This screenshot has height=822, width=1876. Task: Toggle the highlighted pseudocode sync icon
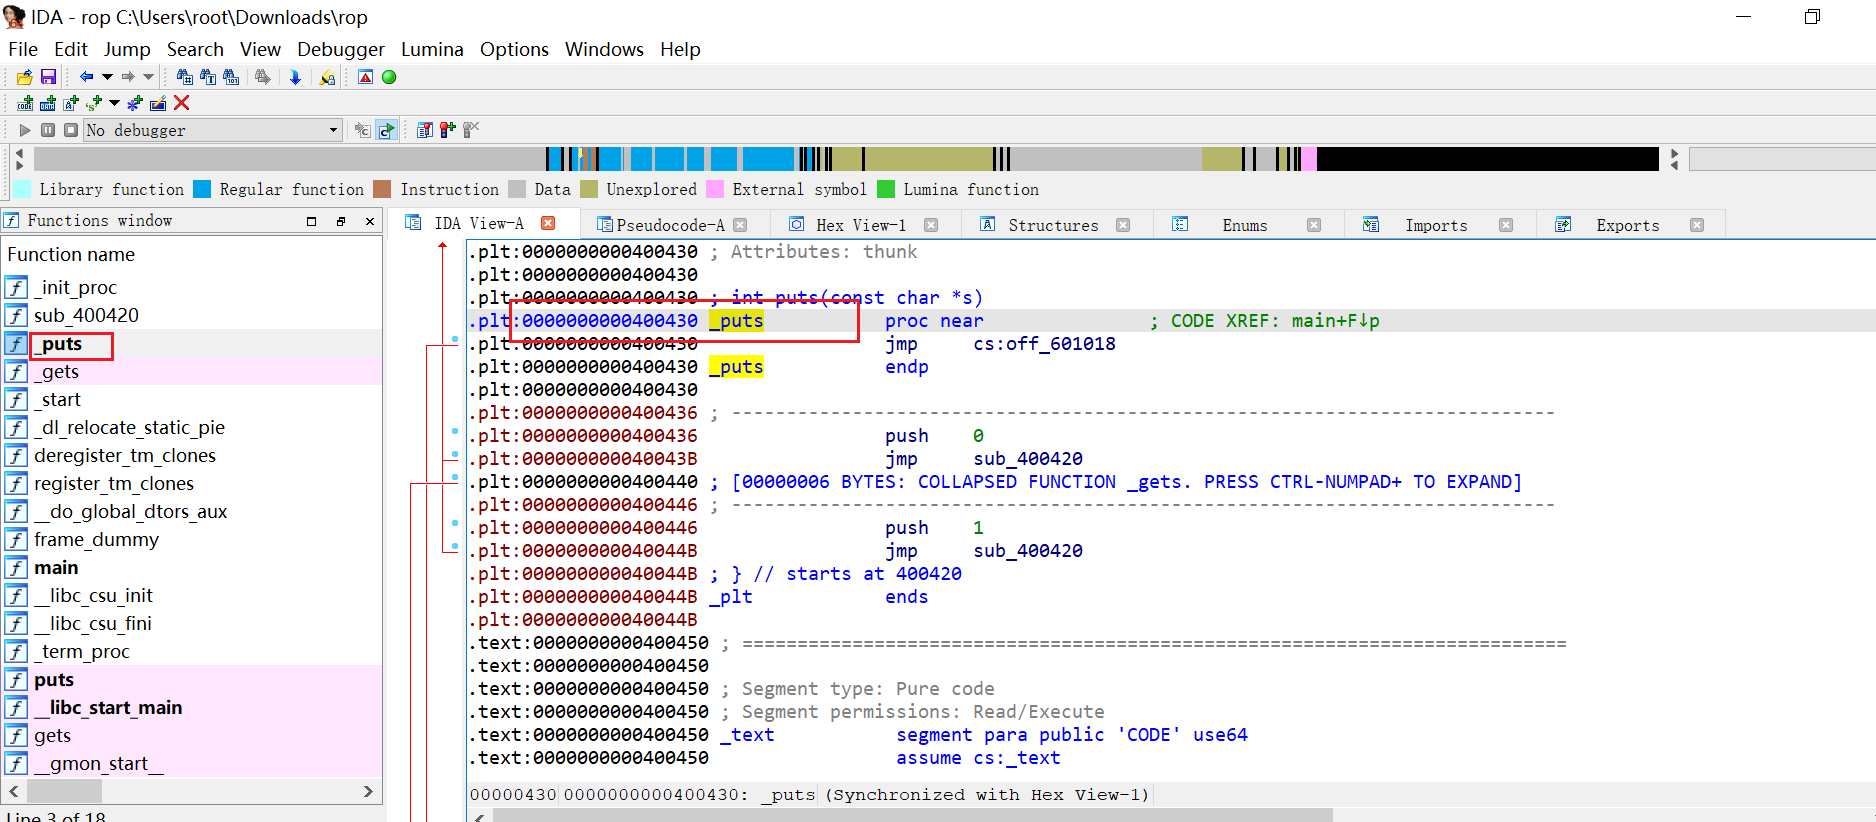point(386,130)
